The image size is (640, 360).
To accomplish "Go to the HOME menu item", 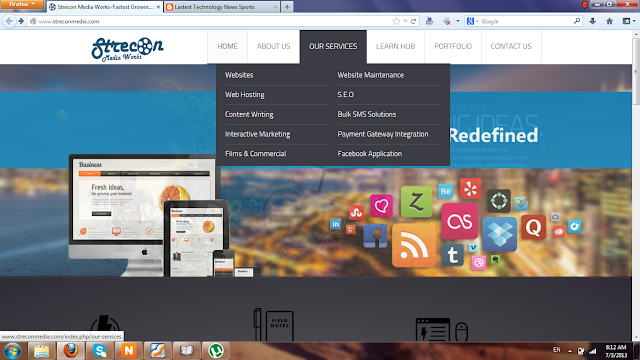I will pos(227,46).
